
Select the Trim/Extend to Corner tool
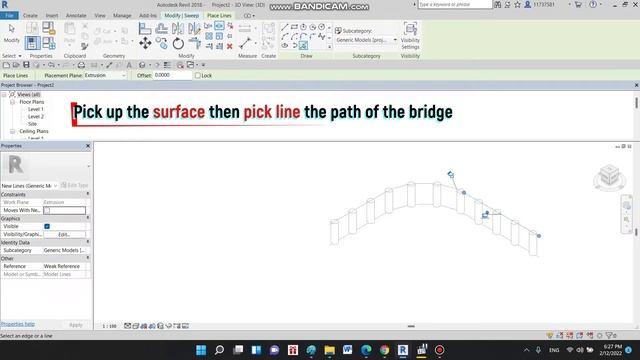click(195, 43)
